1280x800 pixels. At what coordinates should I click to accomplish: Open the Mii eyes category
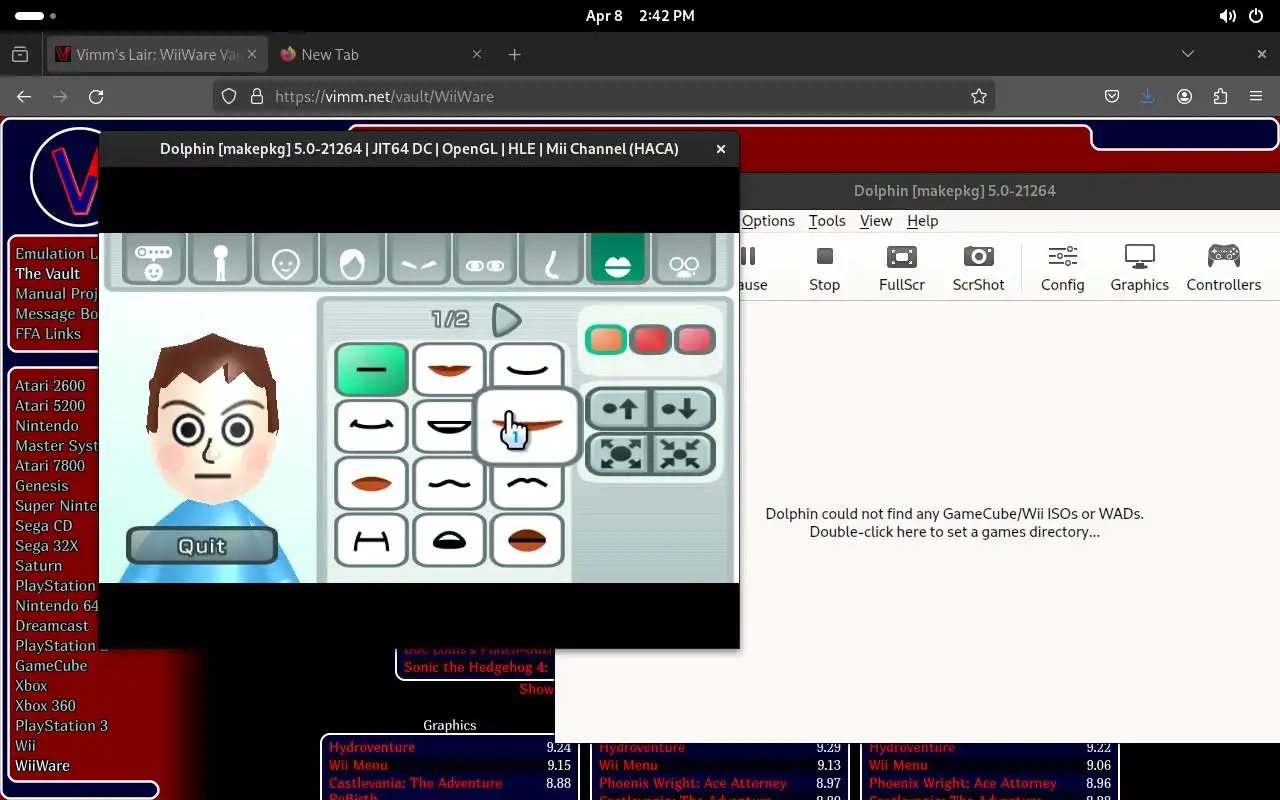coord(485,258)
